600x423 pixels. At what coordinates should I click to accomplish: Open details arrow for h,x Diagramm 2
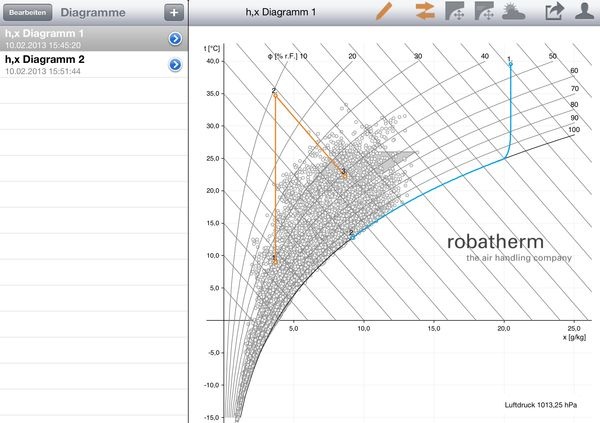175,65
